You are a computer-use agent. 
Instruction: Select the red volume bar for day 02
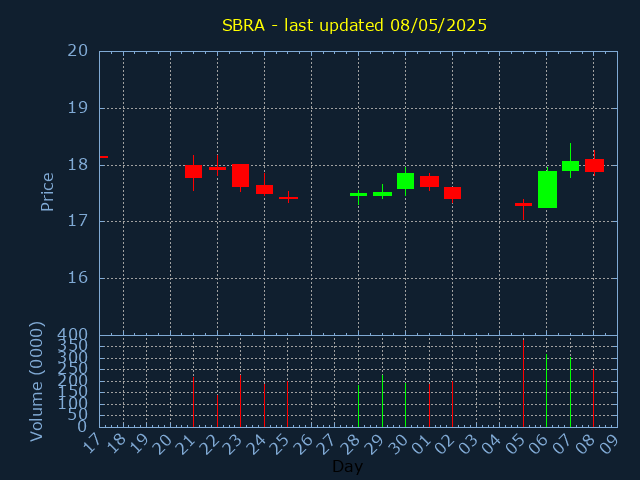[452, 404]
